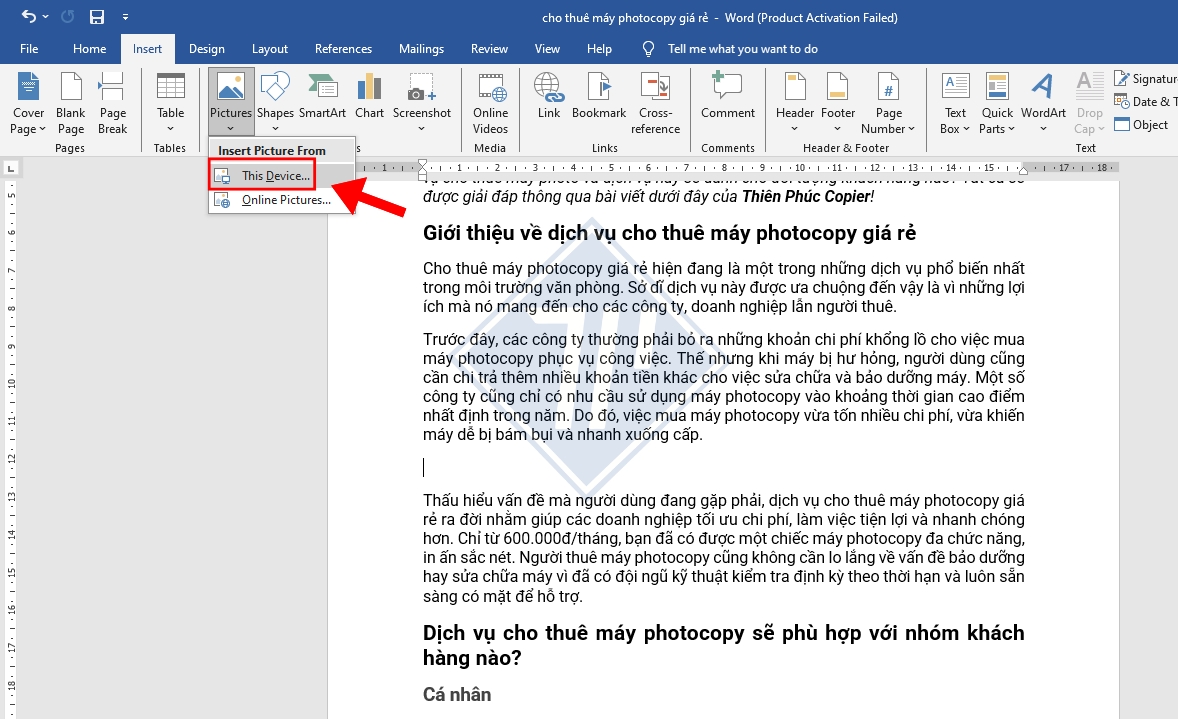
Task: Add a new Comment
Action: 727,97
